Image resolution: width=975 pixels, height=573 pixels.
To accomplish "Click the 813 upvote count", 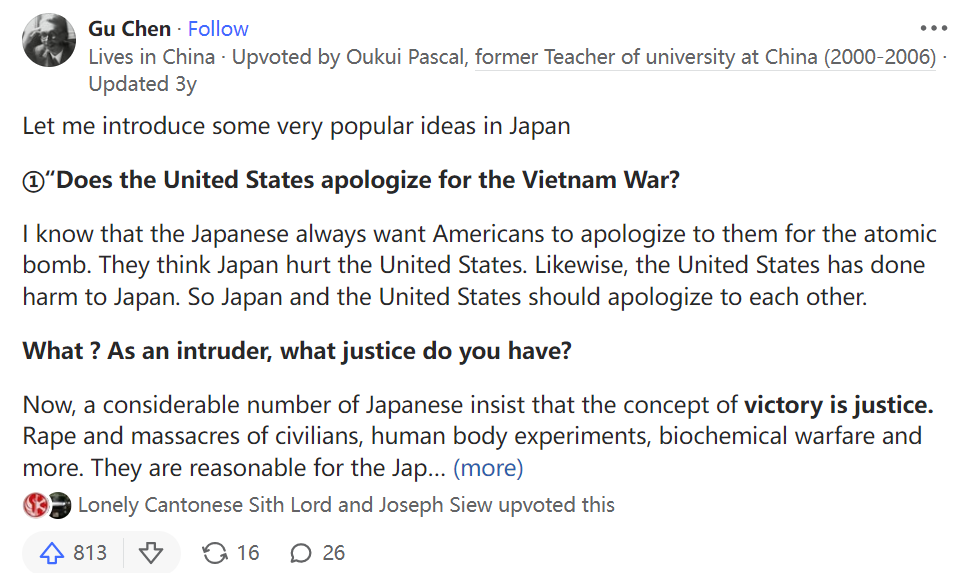I will pos(90,553).
